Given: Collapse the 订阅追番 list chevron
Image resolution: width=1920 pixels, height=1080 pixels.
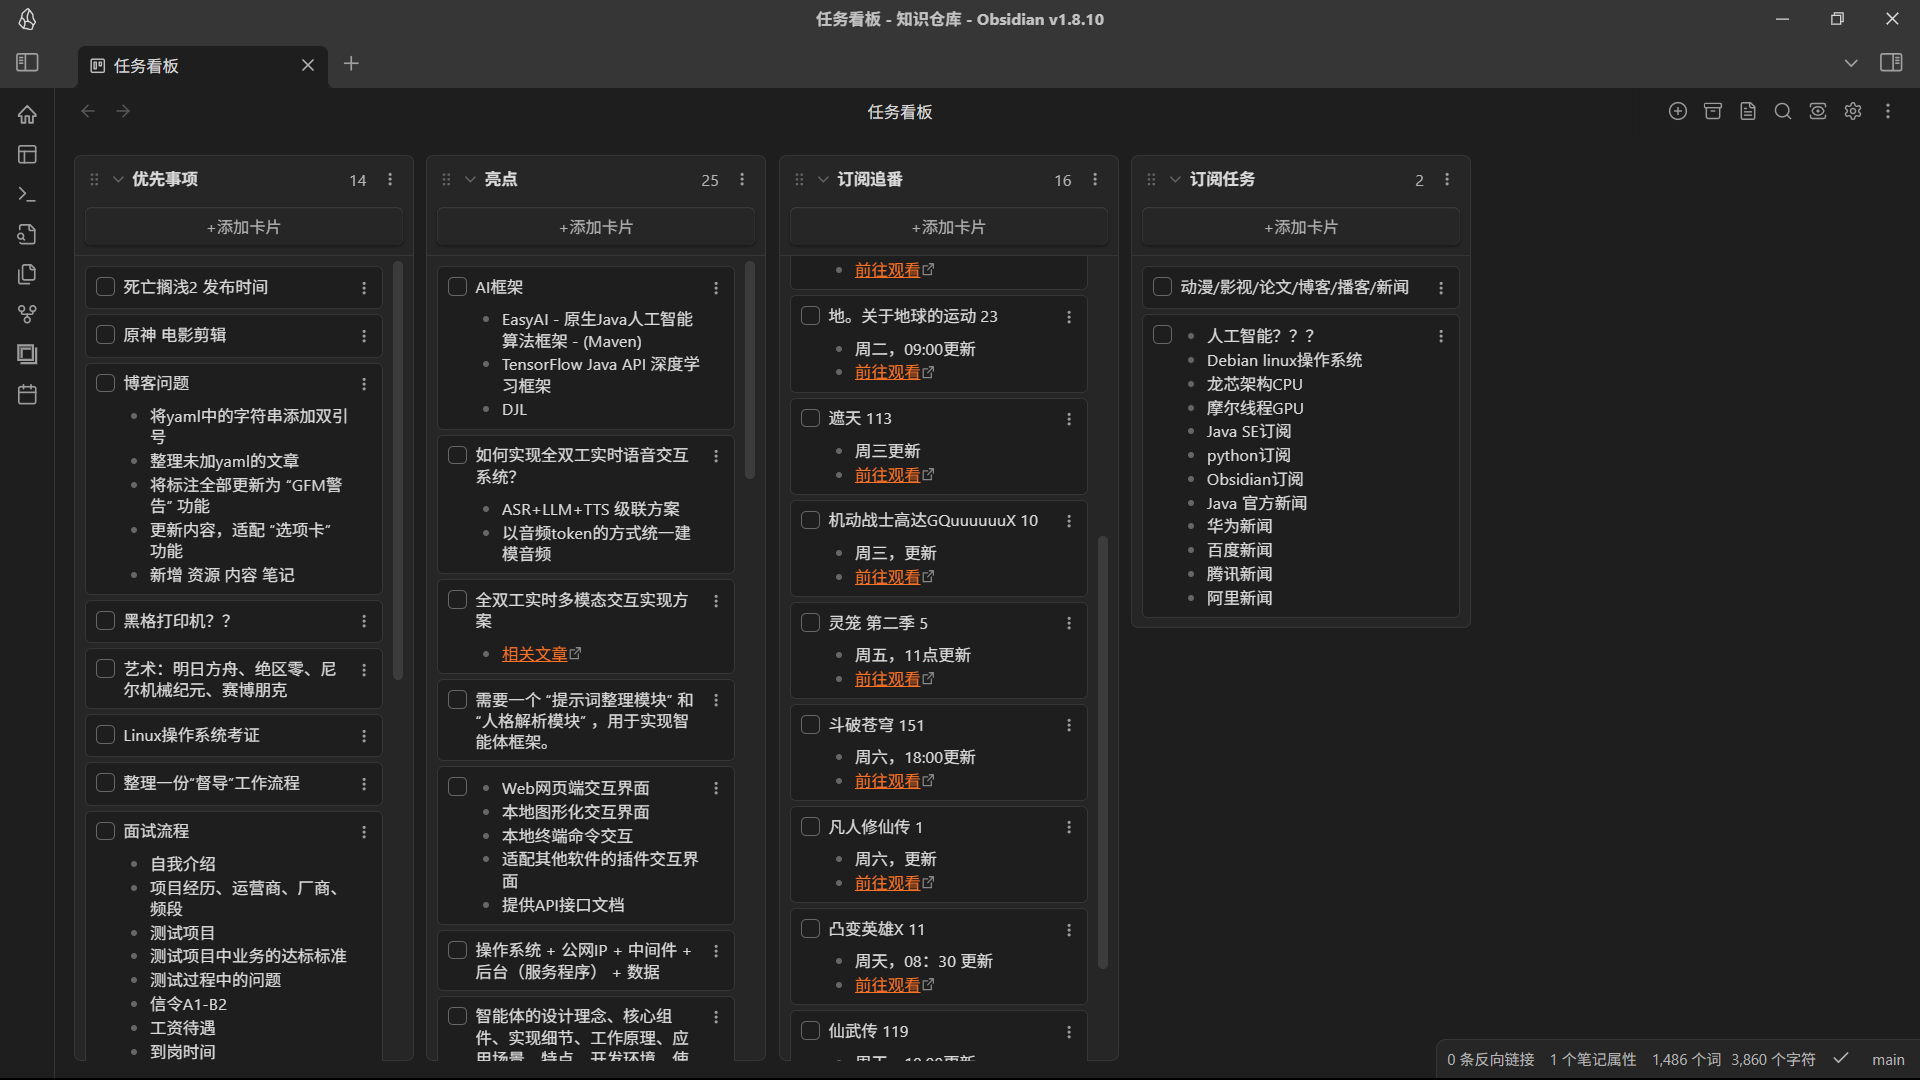Looking at the screenshot, I should (823, 180).
